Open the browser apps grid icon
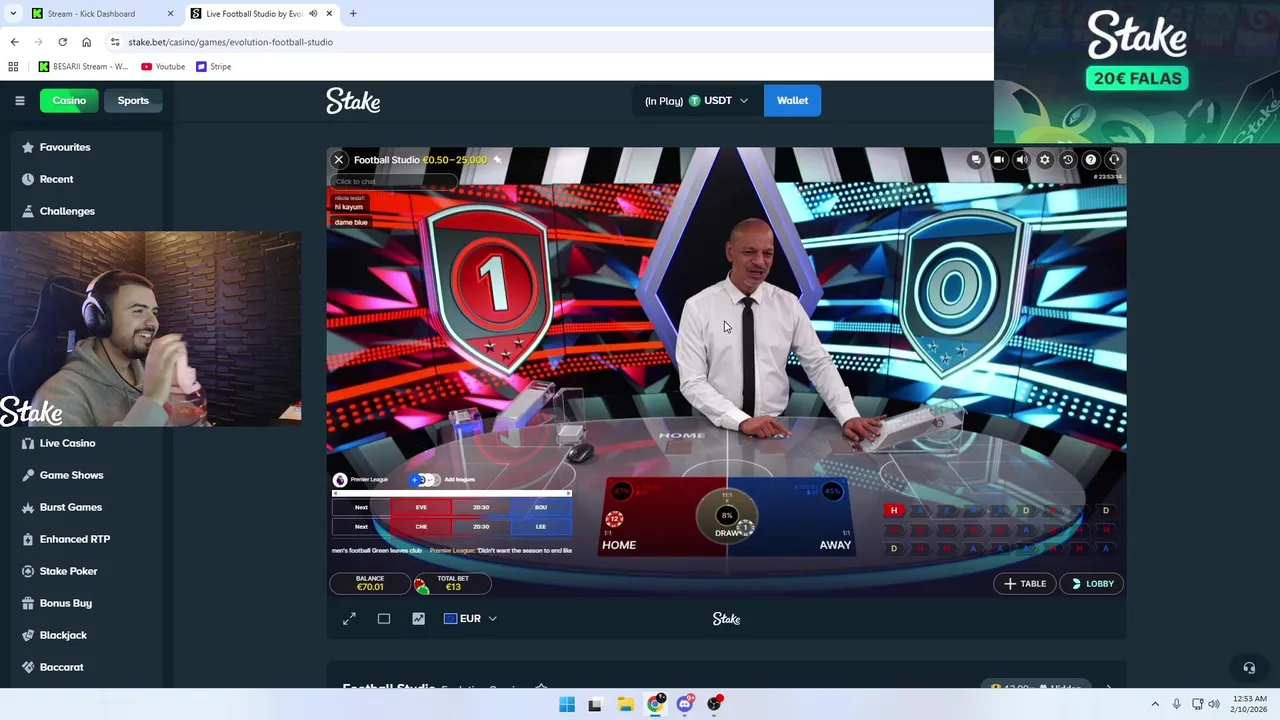Viewport: 1280px width, 720px height. click(x=13, y=67)
